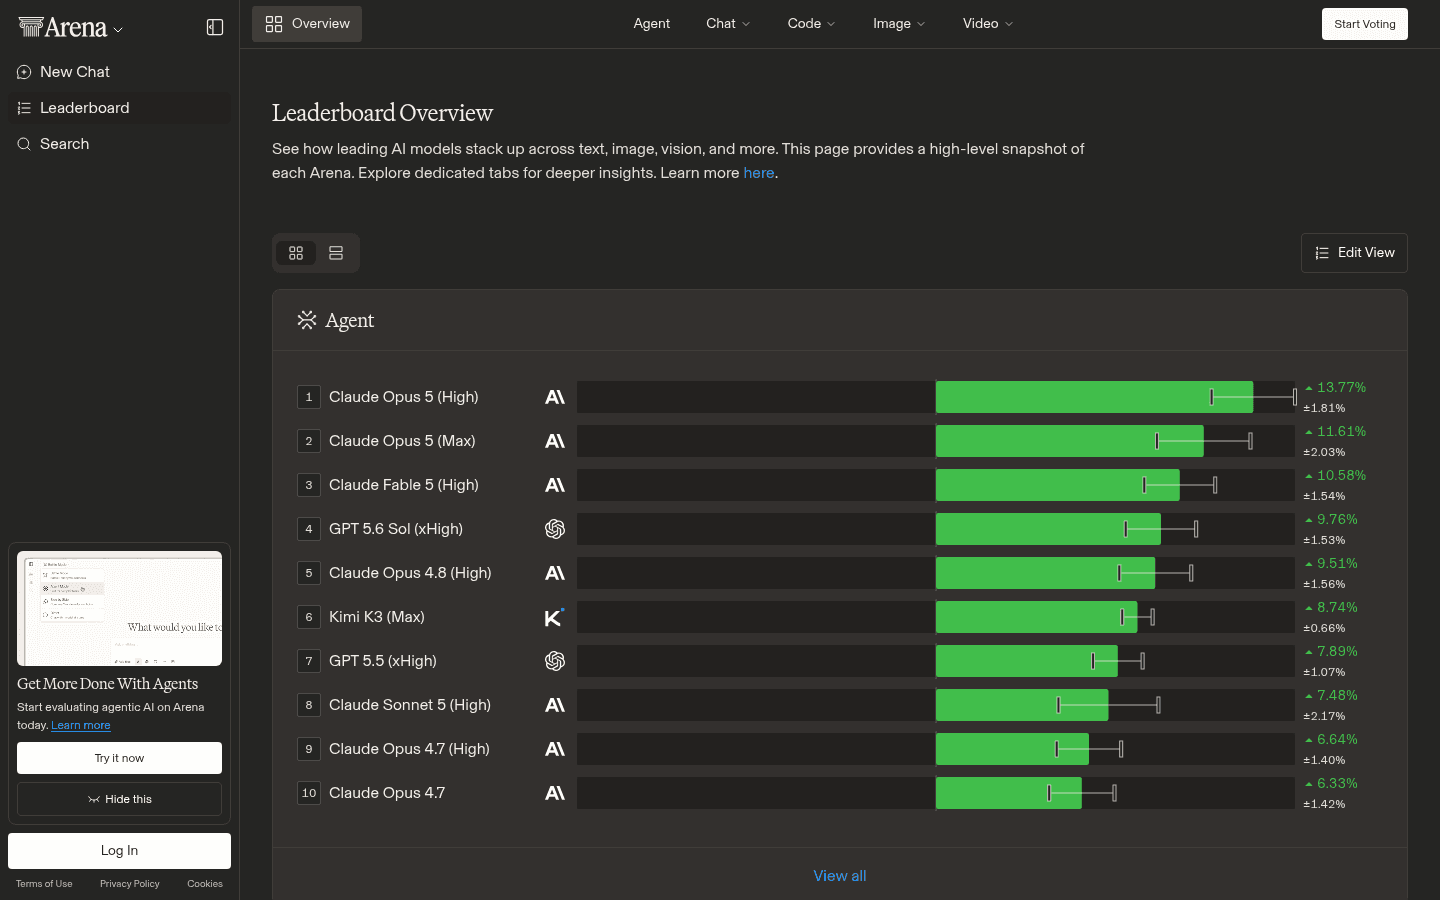This screenshot has width=1440, height=900.
Task: Open the Terms of Use page
Action: (44, 884)
